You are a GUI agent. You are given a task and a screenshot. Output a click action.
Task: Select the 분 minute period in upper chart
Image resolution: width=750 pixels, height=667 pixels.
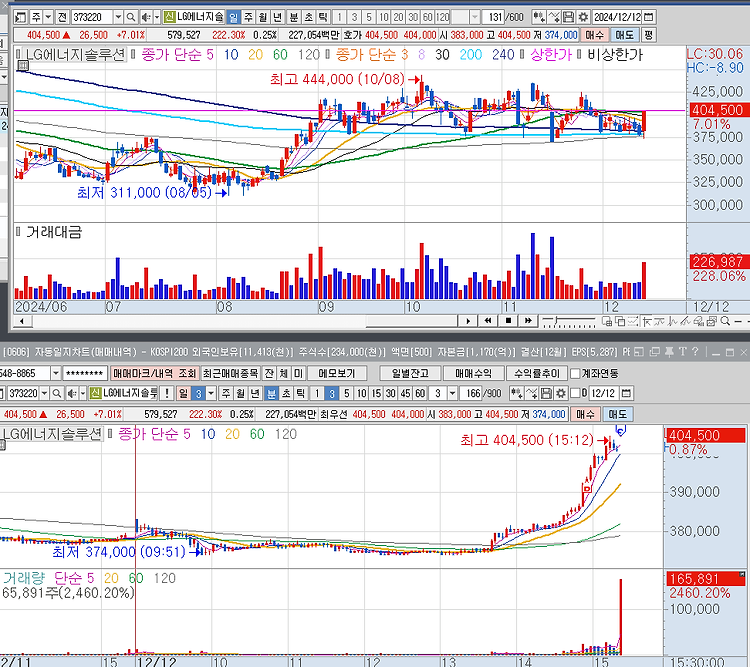(x=294, y=18)
